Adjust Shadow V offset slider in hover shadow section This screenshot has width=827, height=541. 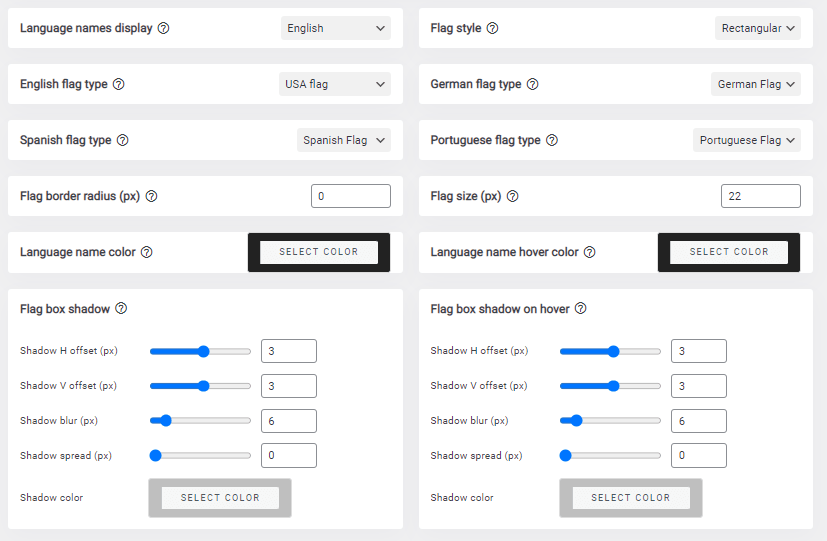pyautogui.click(x=610, y=386)
